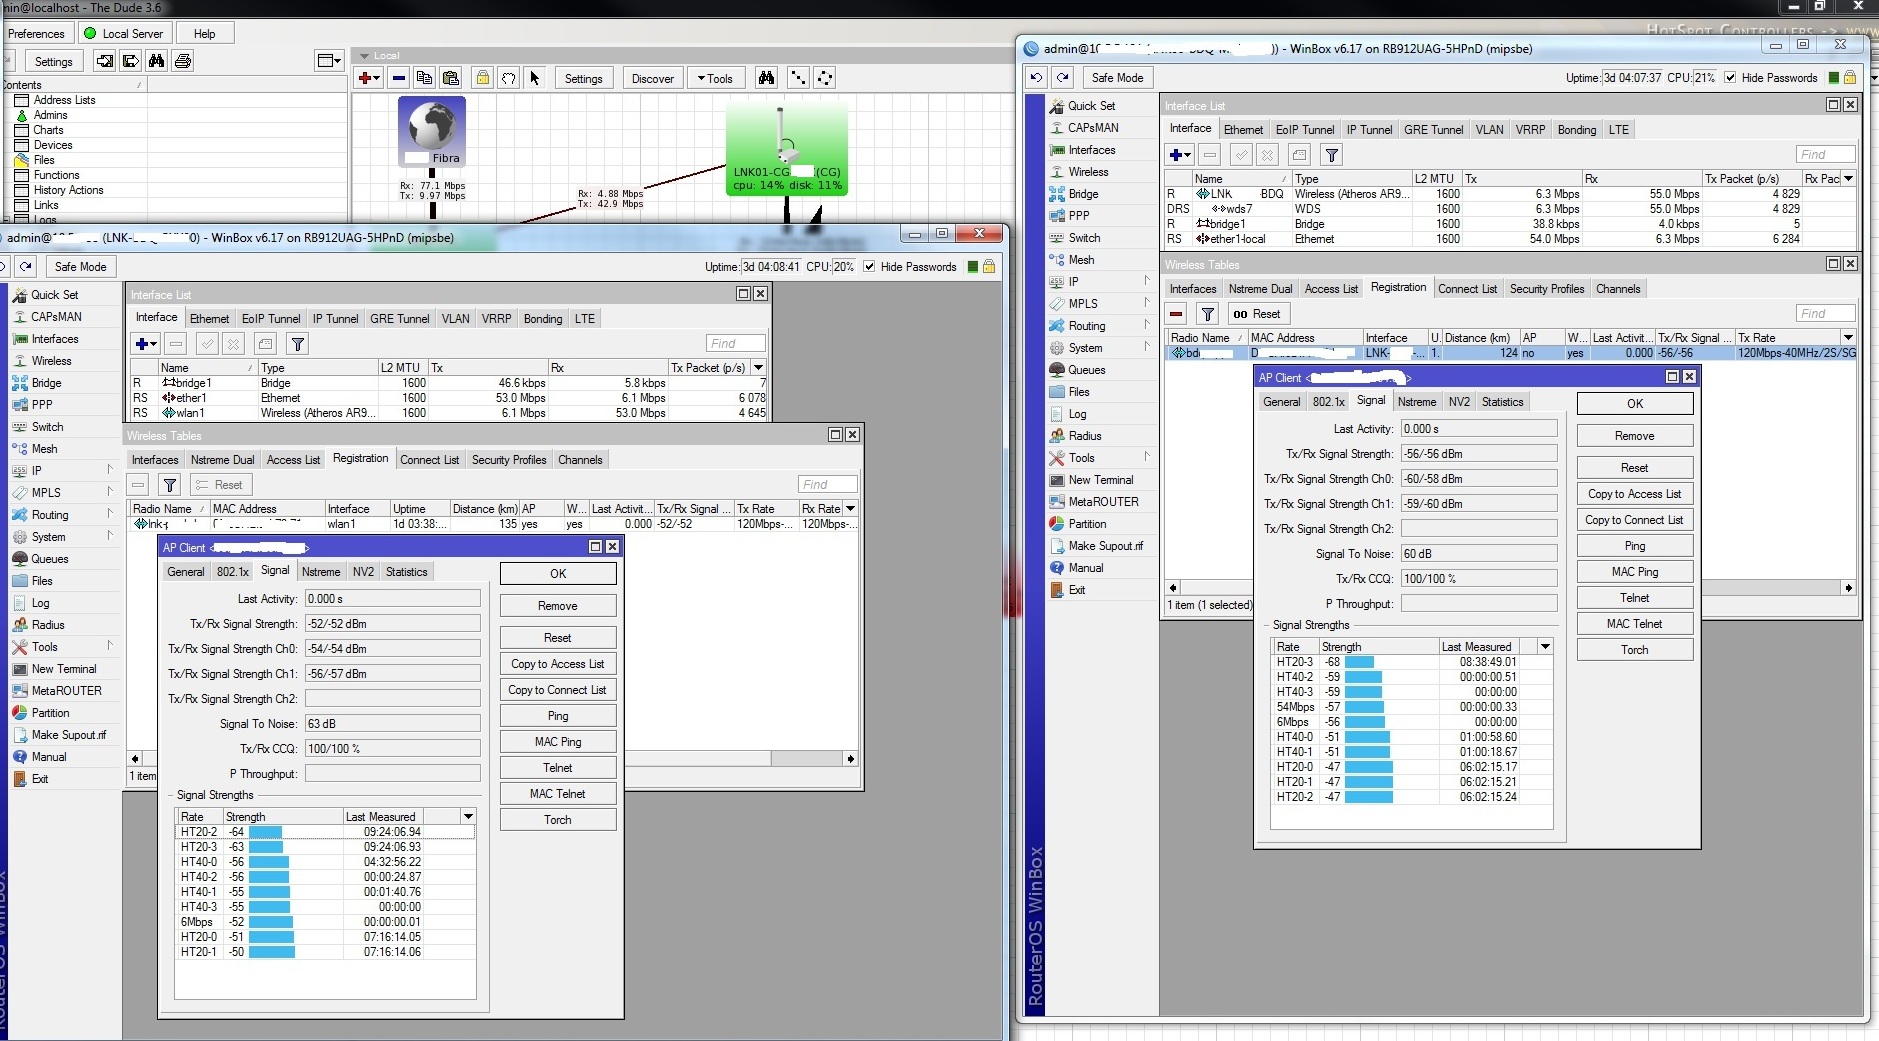This screenshot has width=1879, height=1041.
Task: Click MAC Ping in the AP Client dialog showing 60 dB
Action: (1635, 572)
